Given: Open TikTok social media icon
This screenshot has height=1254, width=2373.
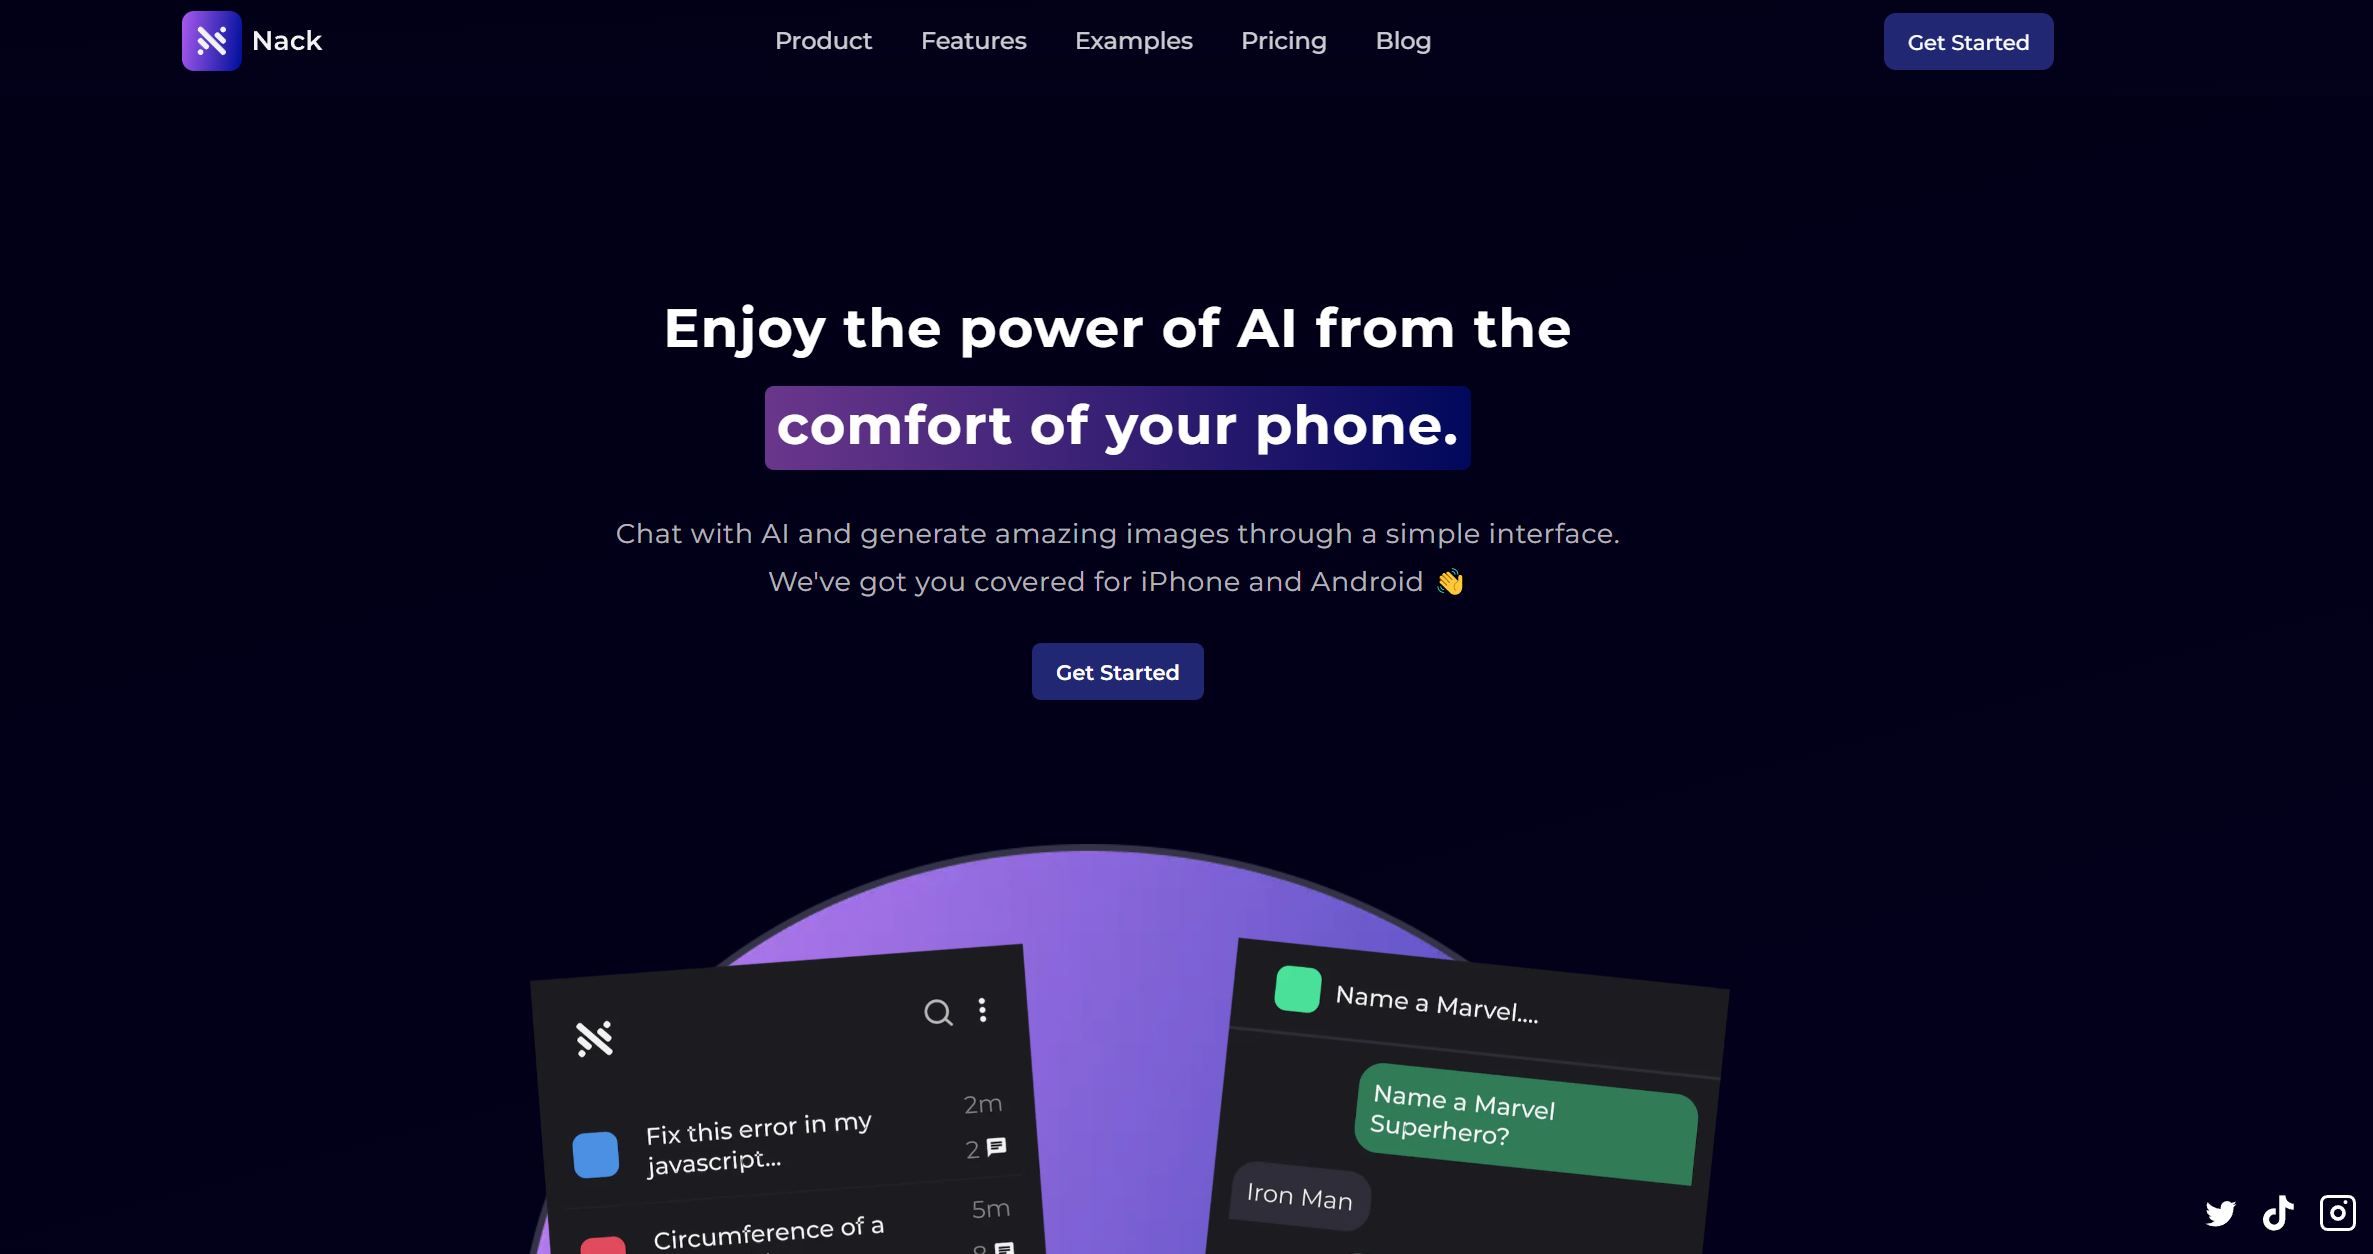Looking at the screenshot, I should point(2277,1212).
